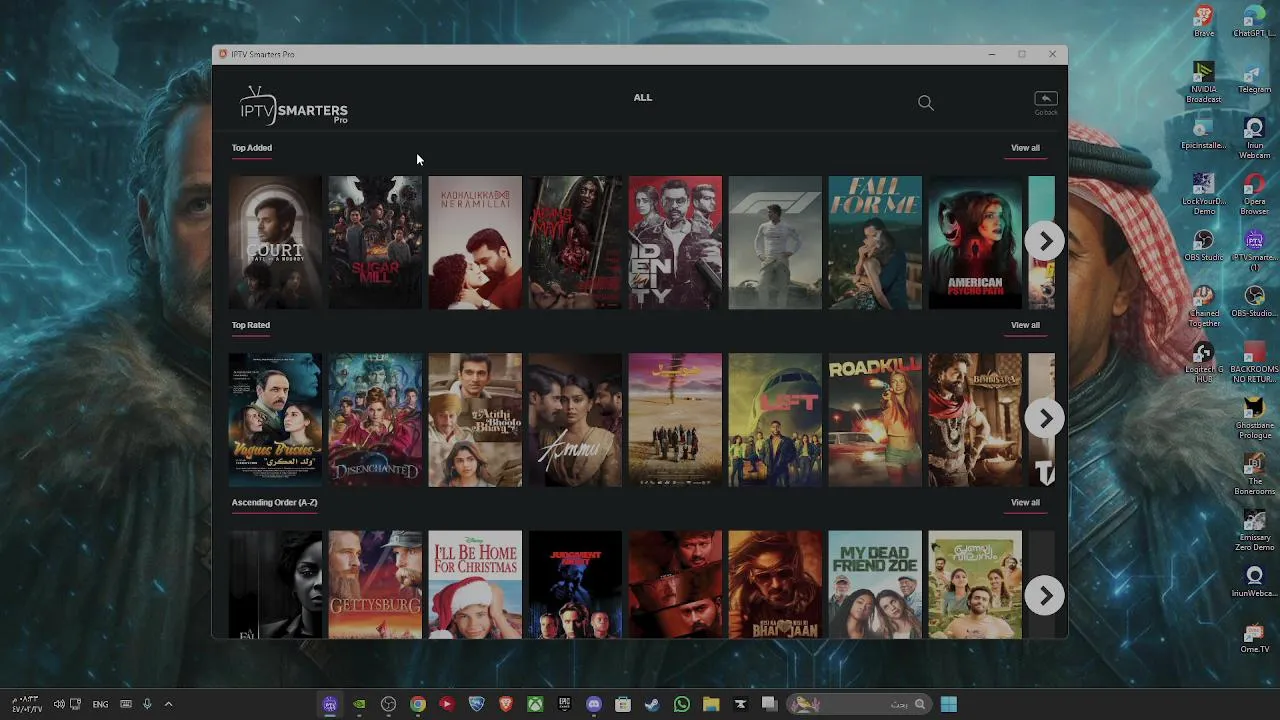Open the Vagues Brisées poster

tap(275, 420)
